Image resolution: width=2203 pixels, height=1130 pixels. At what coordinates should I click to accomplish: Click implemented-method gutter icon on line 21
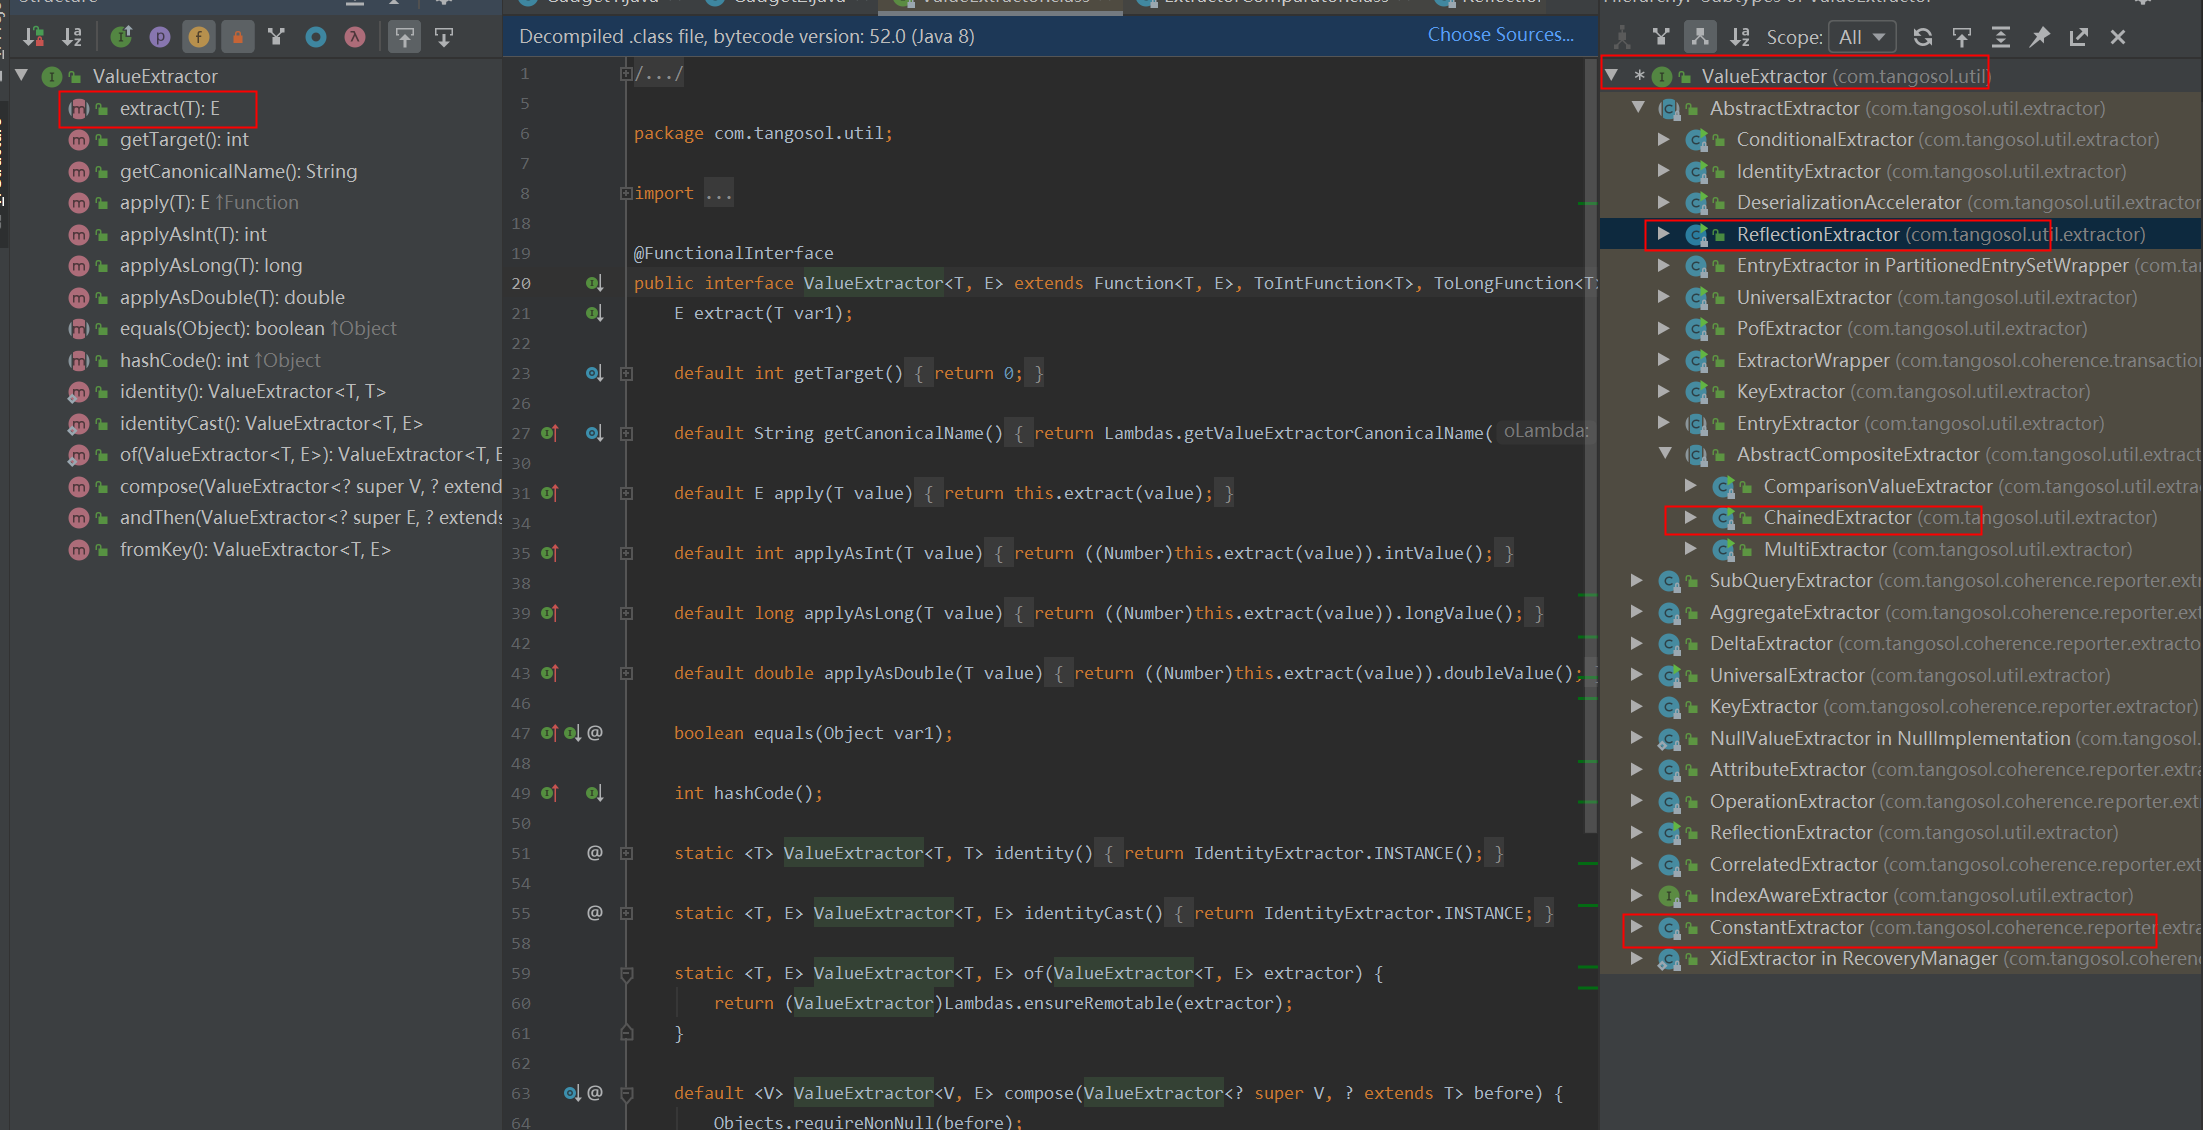594,313
